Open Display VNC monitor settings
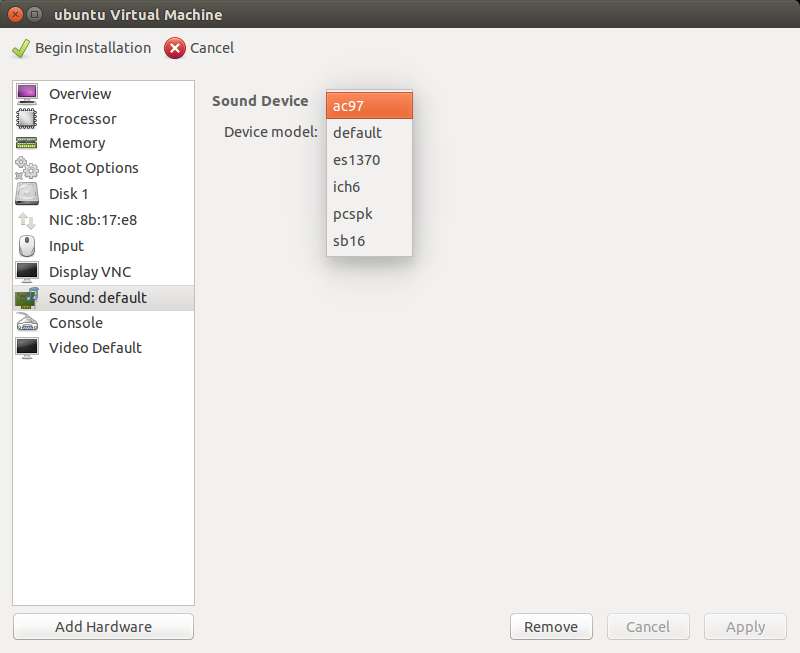The height and width of the screenshot is (653, 800). pyautogui.click(x=30, y=271)
